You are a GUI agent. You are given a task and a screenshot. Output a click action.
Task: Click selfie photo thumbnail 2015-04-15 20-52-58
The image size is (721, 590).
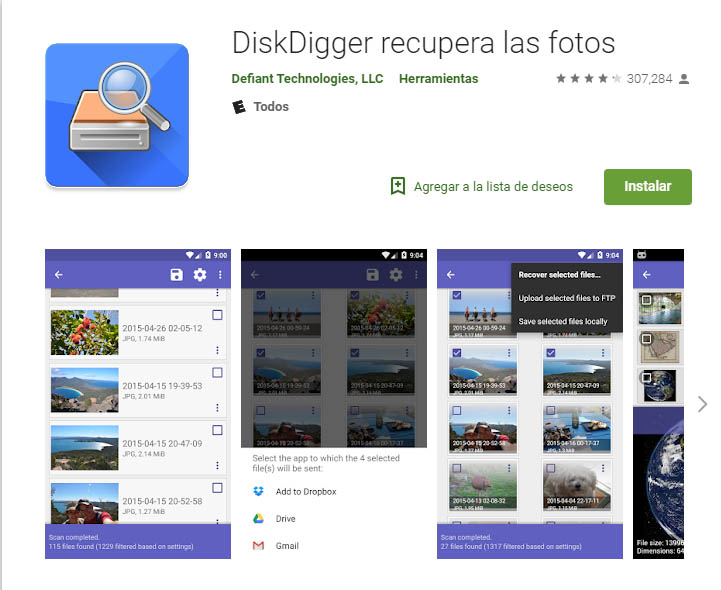[x=85, y=503]
